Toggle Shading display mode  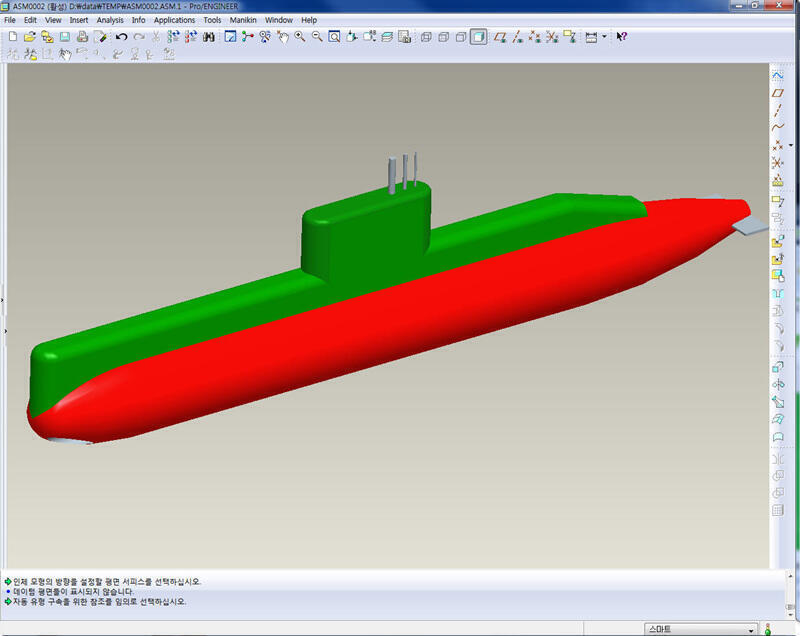coord(479,37)
